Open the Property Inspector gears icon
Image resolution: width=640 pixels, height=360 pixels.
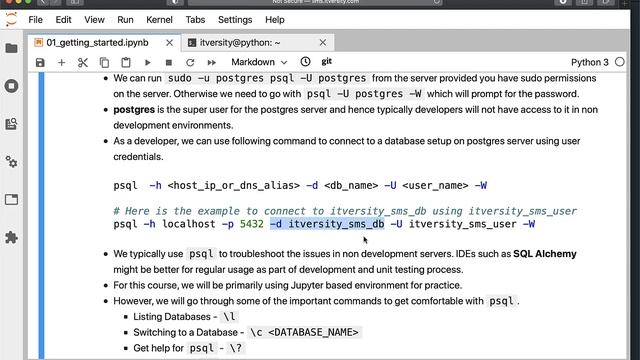tap(11, 162)
